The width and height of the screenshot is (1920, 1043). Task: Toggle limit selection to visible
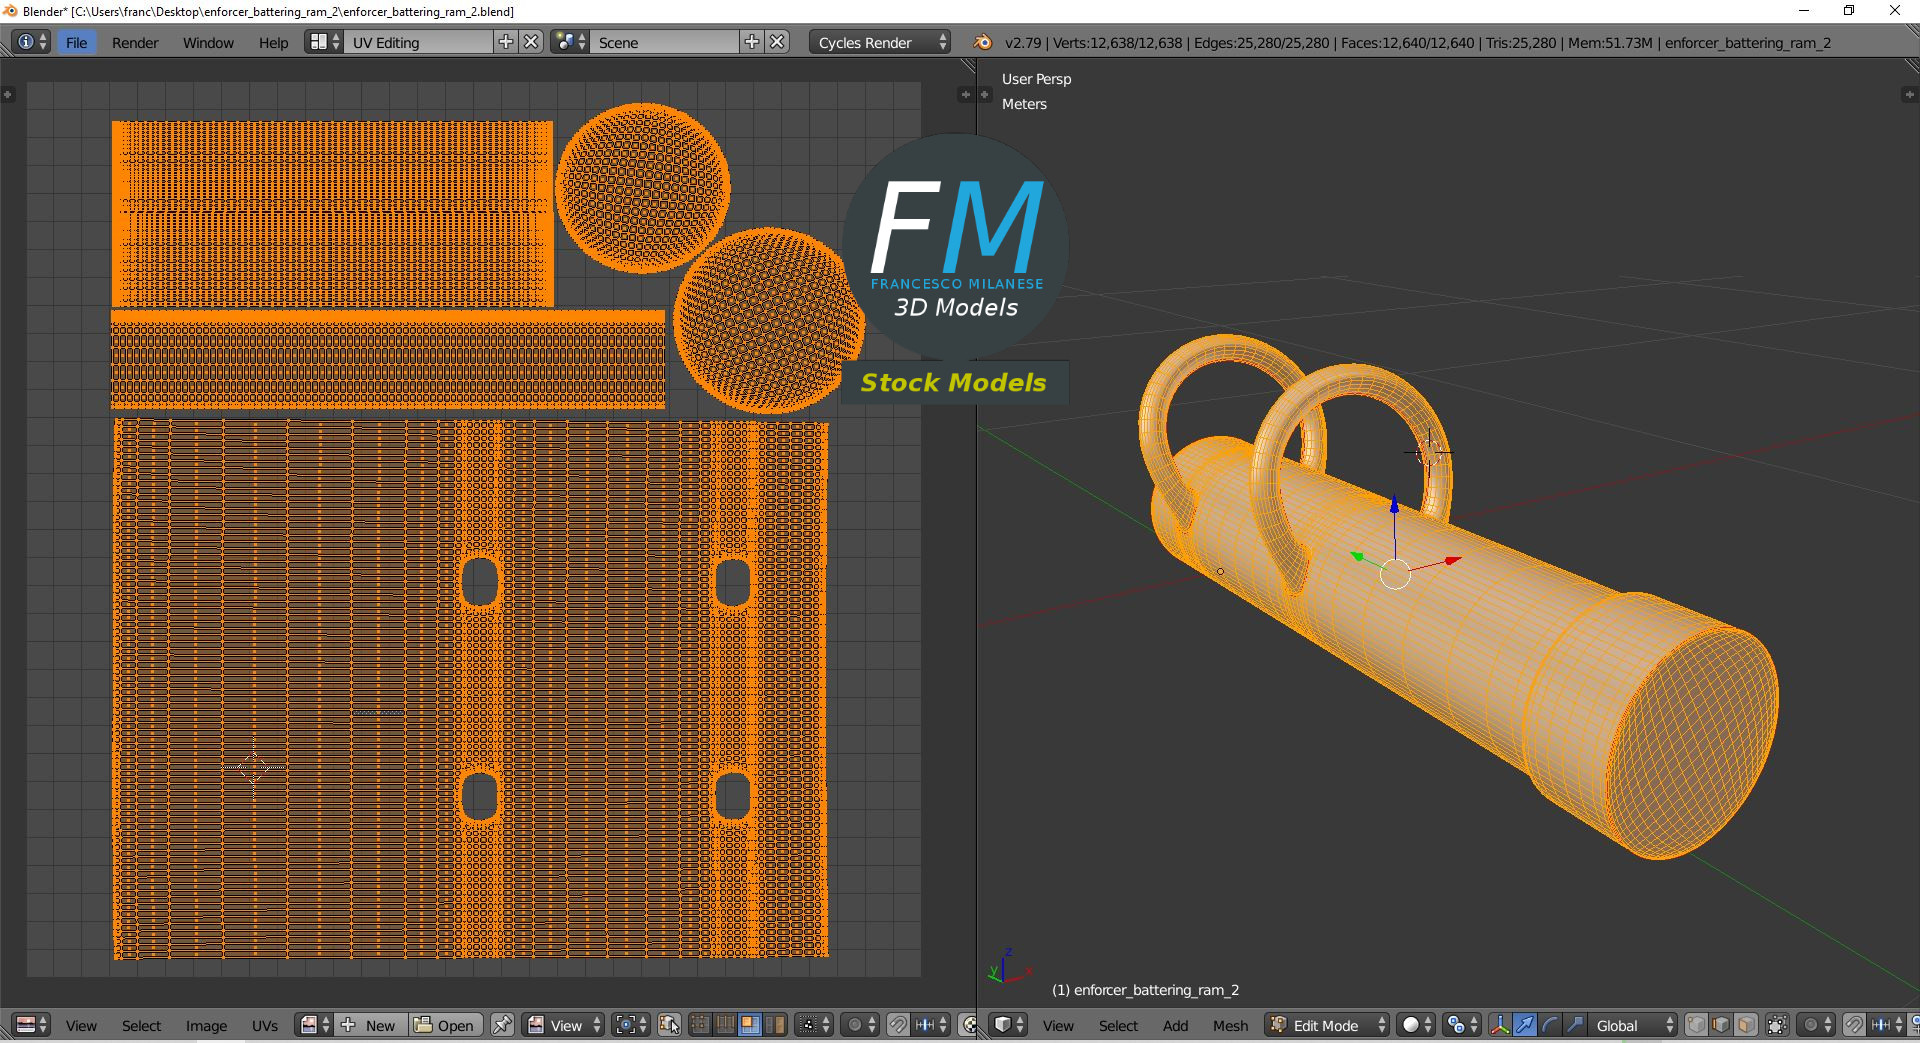(x=1777, y=1025)
